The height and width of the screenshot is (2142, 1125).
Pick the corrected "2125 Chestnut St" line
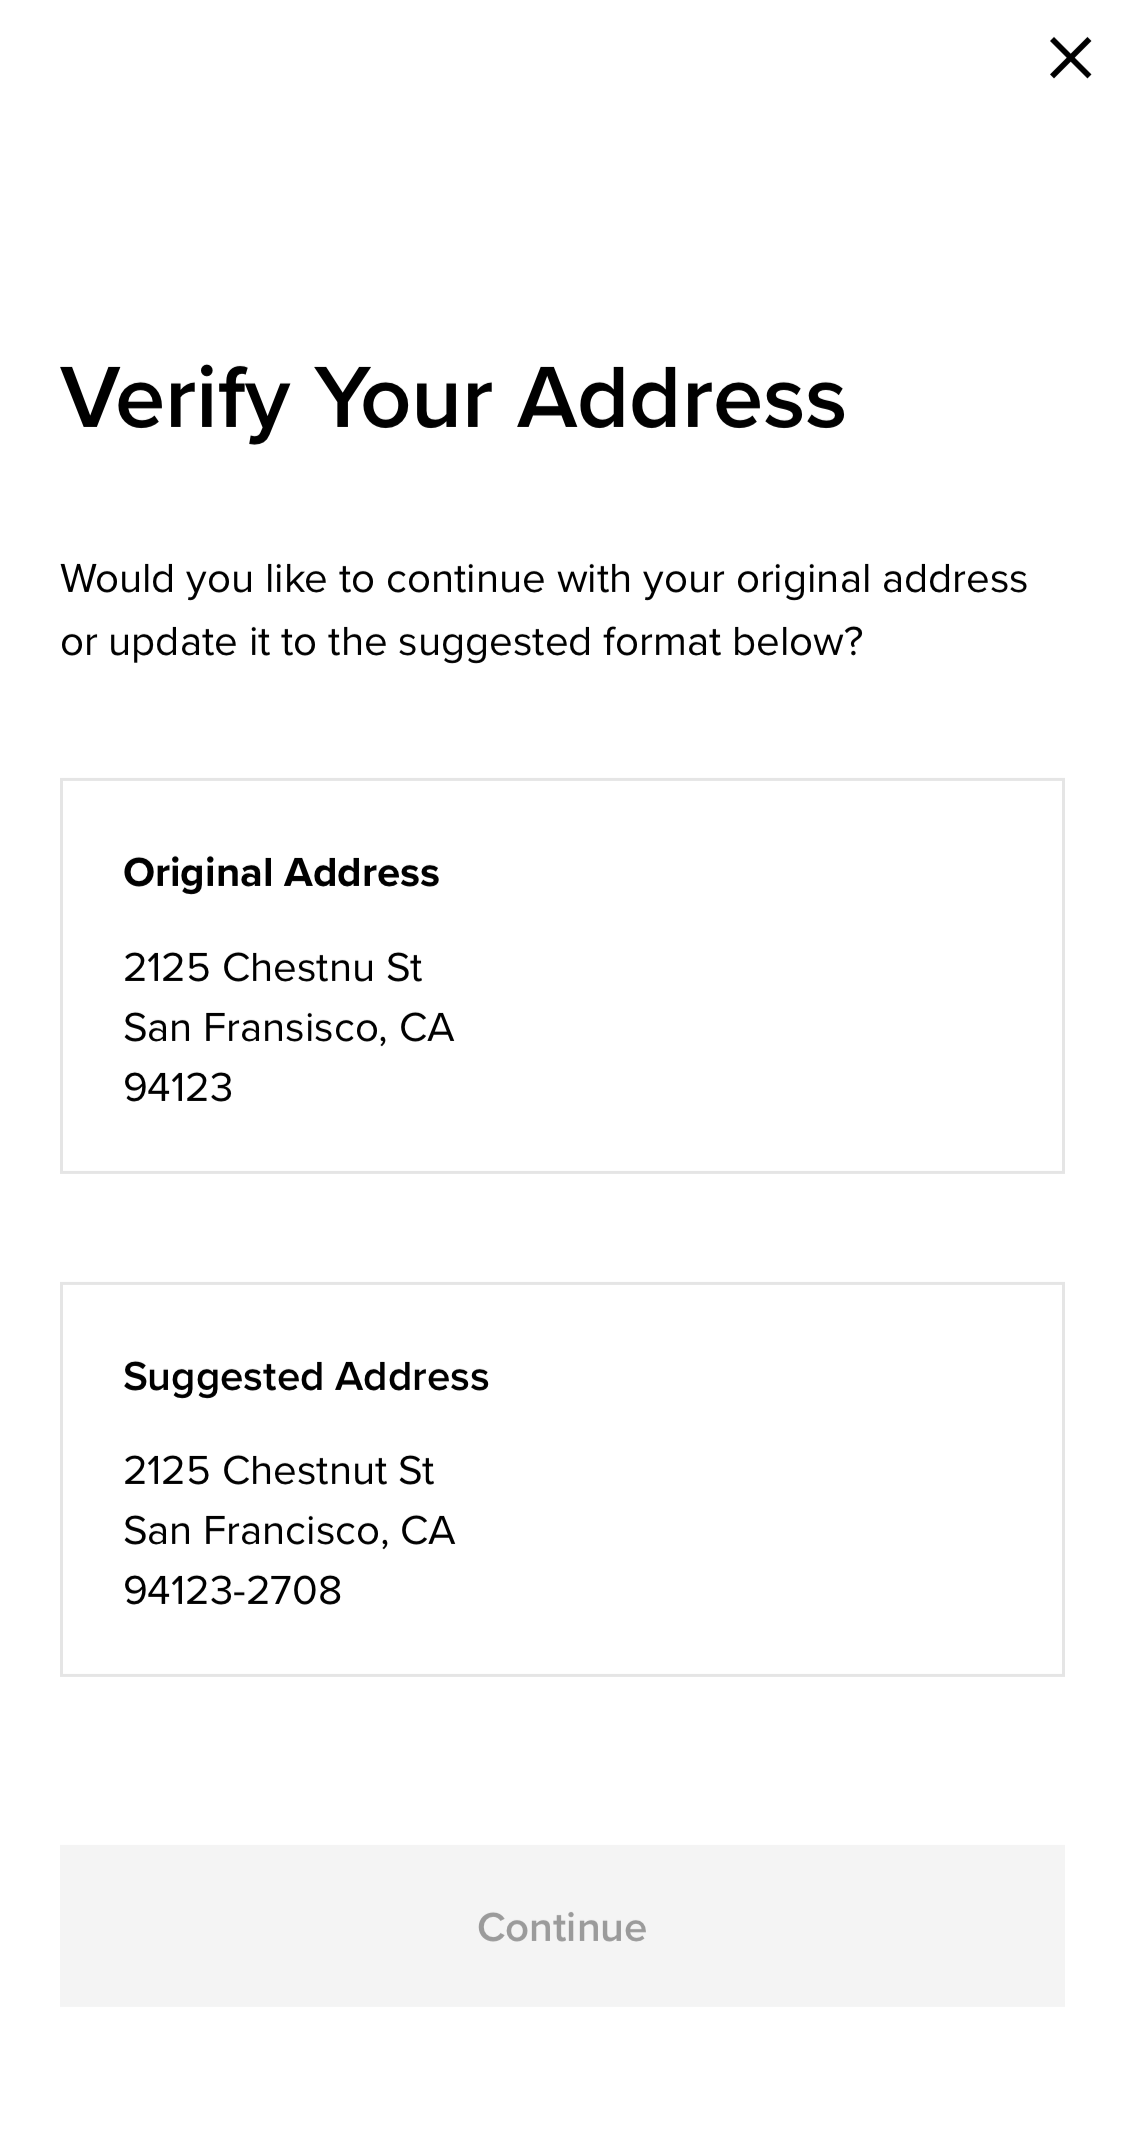click(x=278, y=1471)
